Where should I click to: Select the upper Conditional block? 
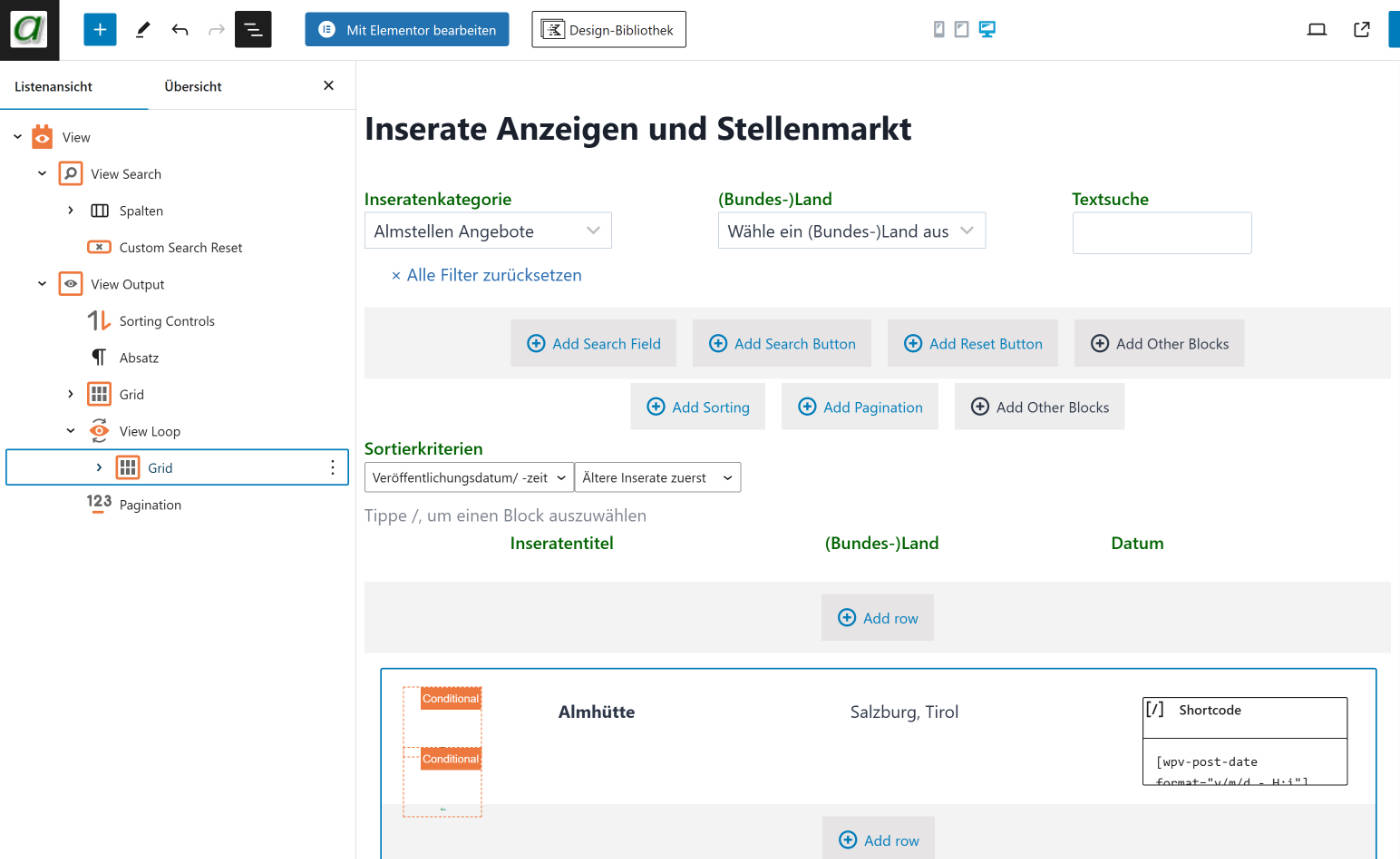(x=450, y=699)
